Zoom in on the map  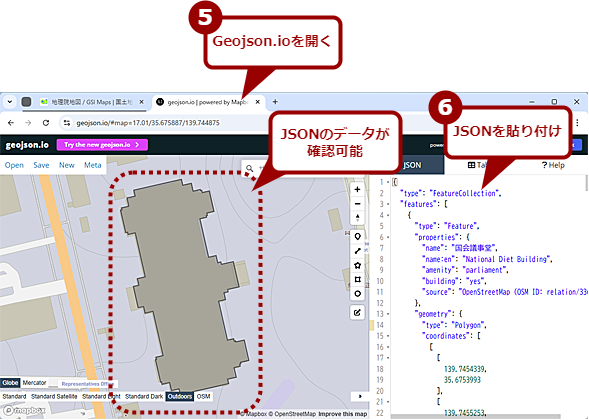(x=357, y=190)
